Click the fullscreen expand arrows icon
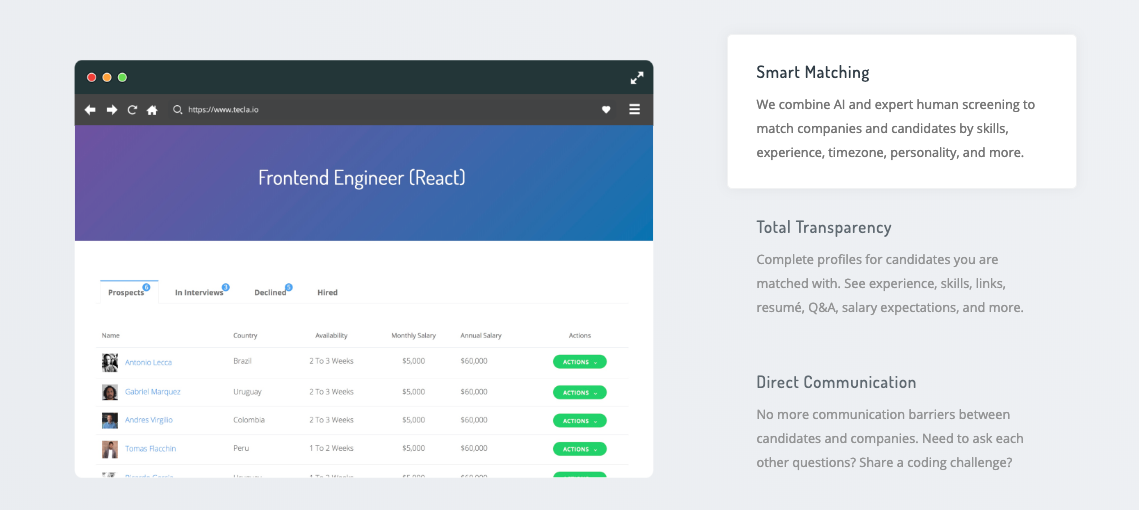The width and height of the screenshot is (1139, 510). [x=636, y=78]
